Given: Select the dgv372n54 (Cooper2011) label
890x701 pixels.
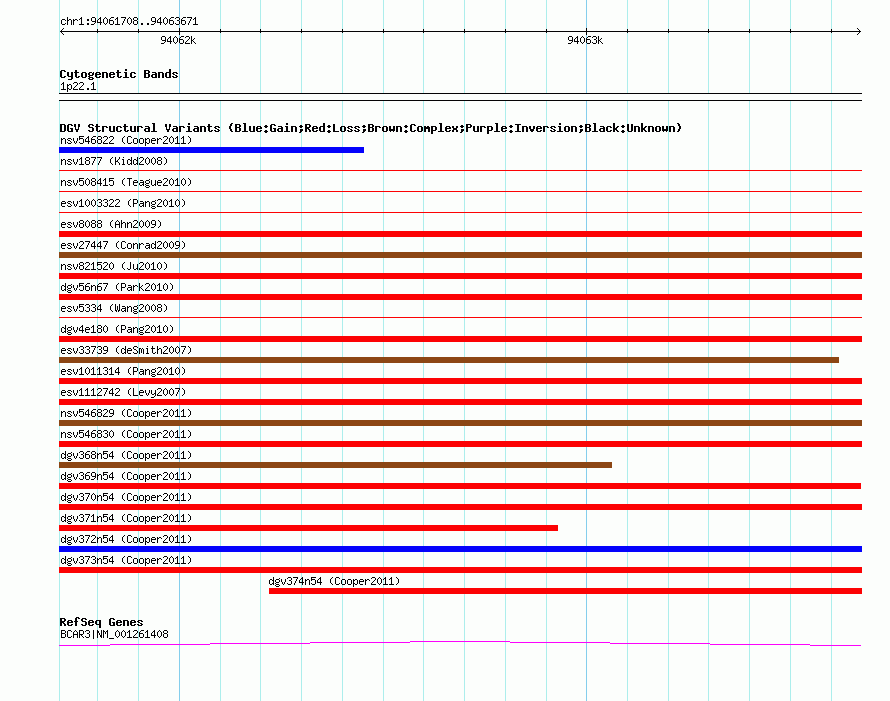Looking at the screenshot, I should tap(126, 539).
